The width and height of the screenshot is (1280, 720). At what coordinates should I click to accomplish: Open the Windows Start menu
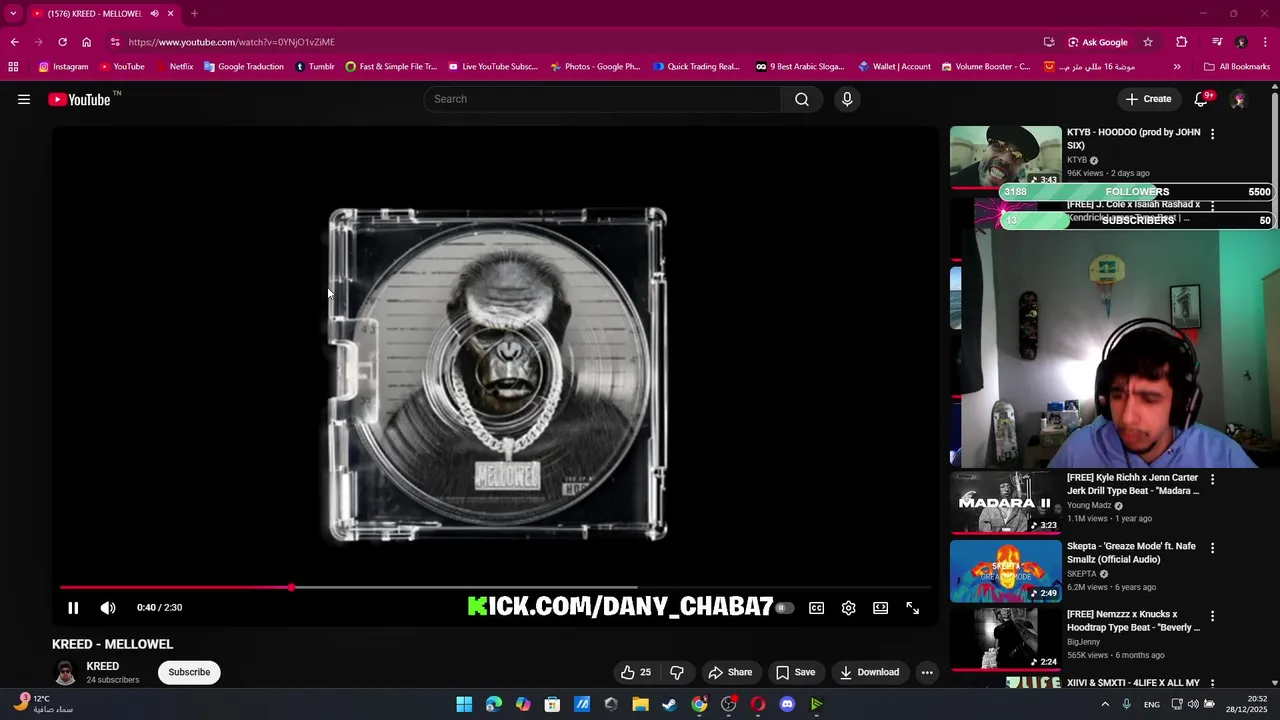[464, 705]
